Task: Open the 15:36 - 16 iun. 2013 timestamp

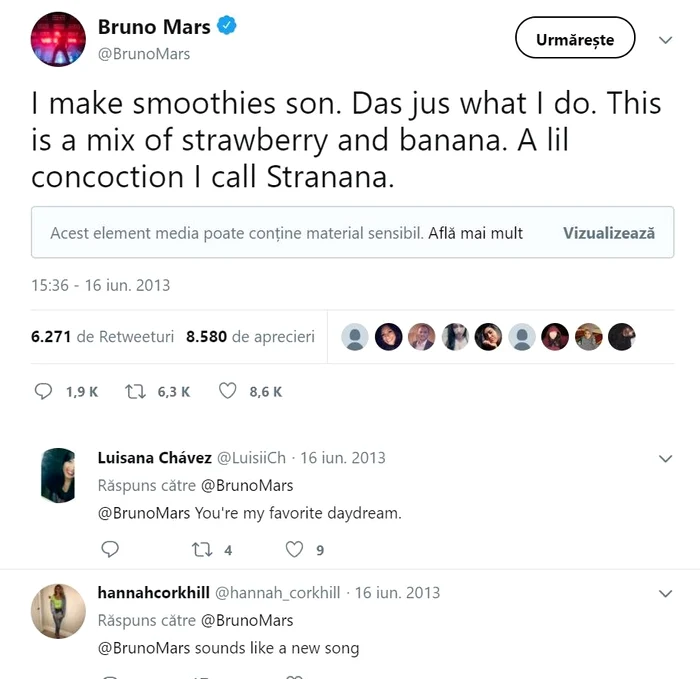Action: pos(101,285)
